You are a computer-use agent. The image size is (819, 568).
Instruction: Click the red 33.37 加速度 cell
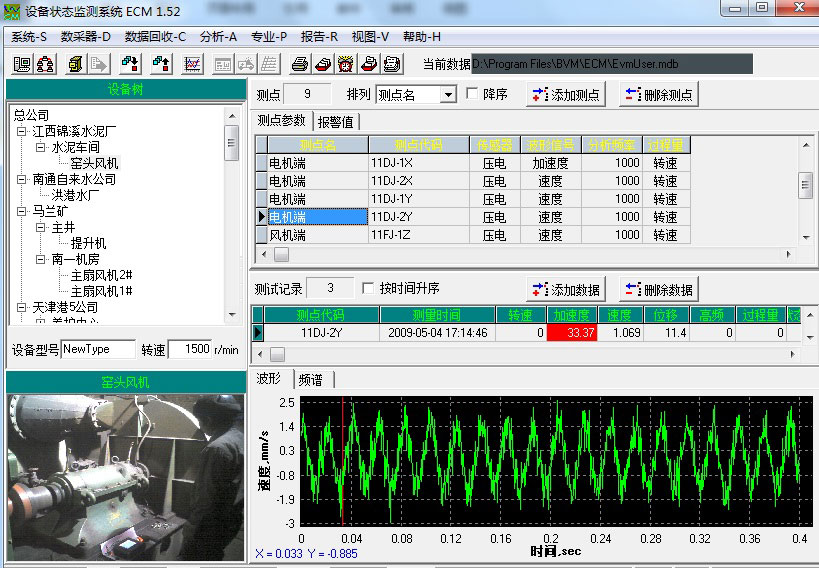tap(571, 333)
